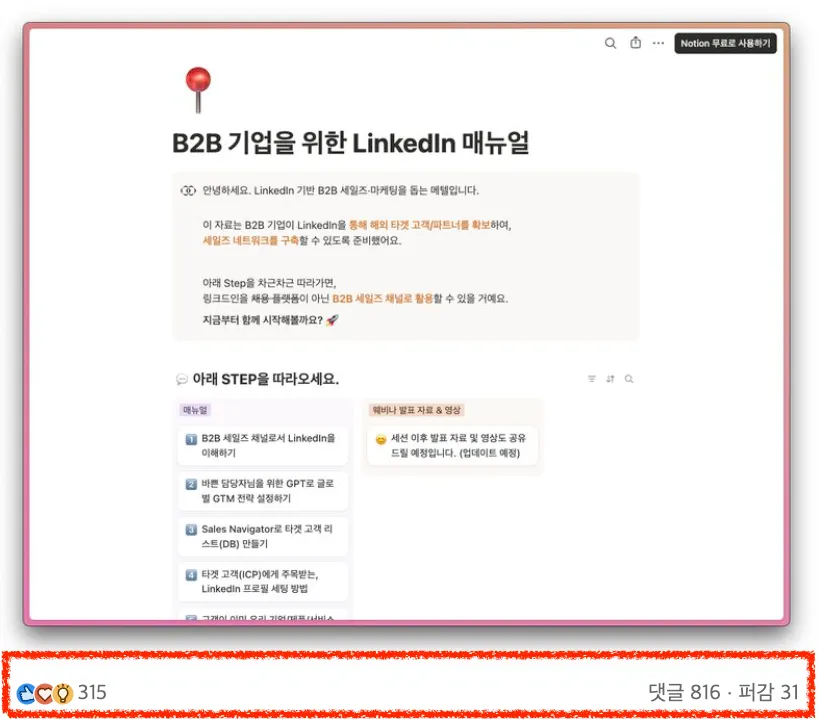Click the like reaction icon

point(26,693)
